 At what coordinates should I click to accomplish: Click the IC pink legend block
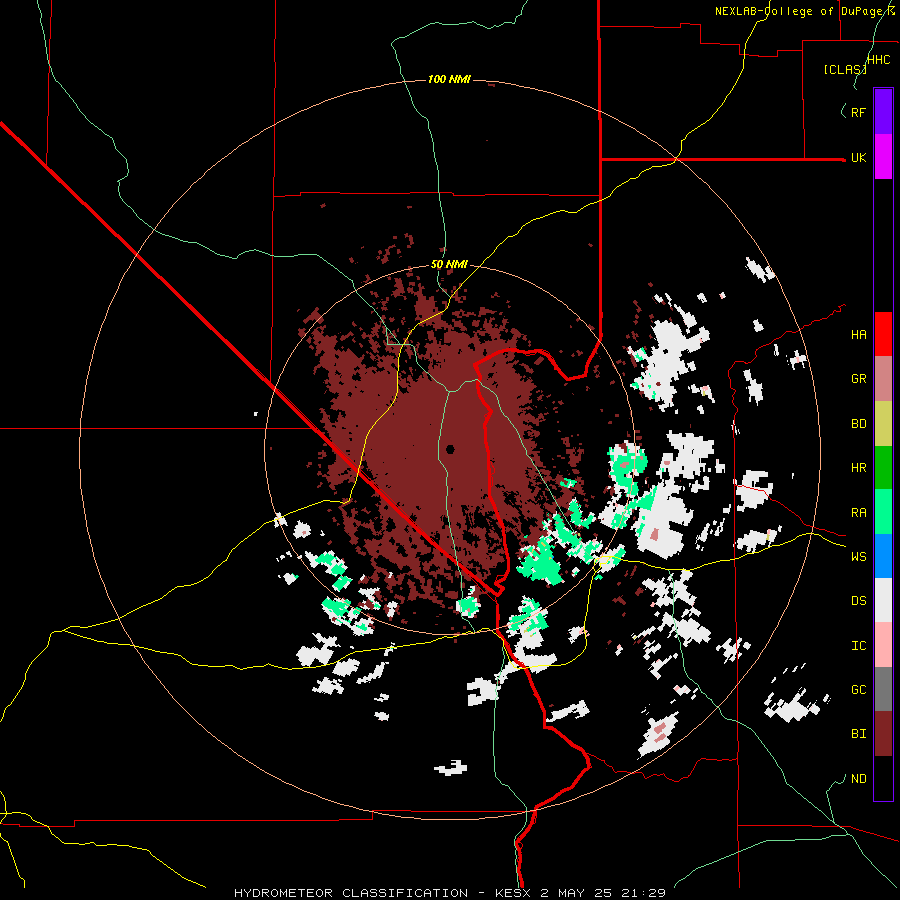(883, 645)
